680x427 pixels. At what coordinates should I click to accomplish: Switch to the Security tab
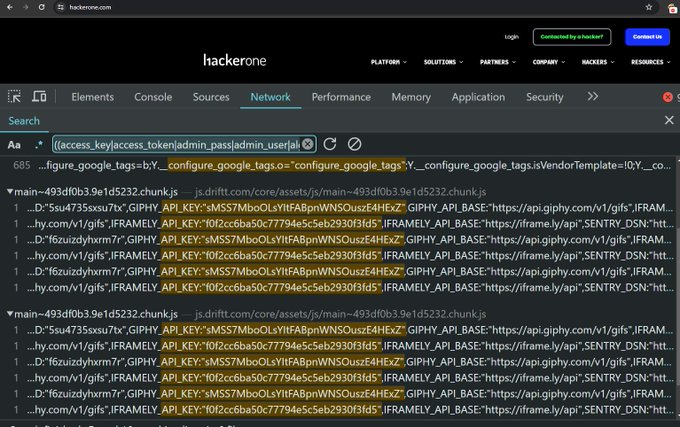(544, 97)
